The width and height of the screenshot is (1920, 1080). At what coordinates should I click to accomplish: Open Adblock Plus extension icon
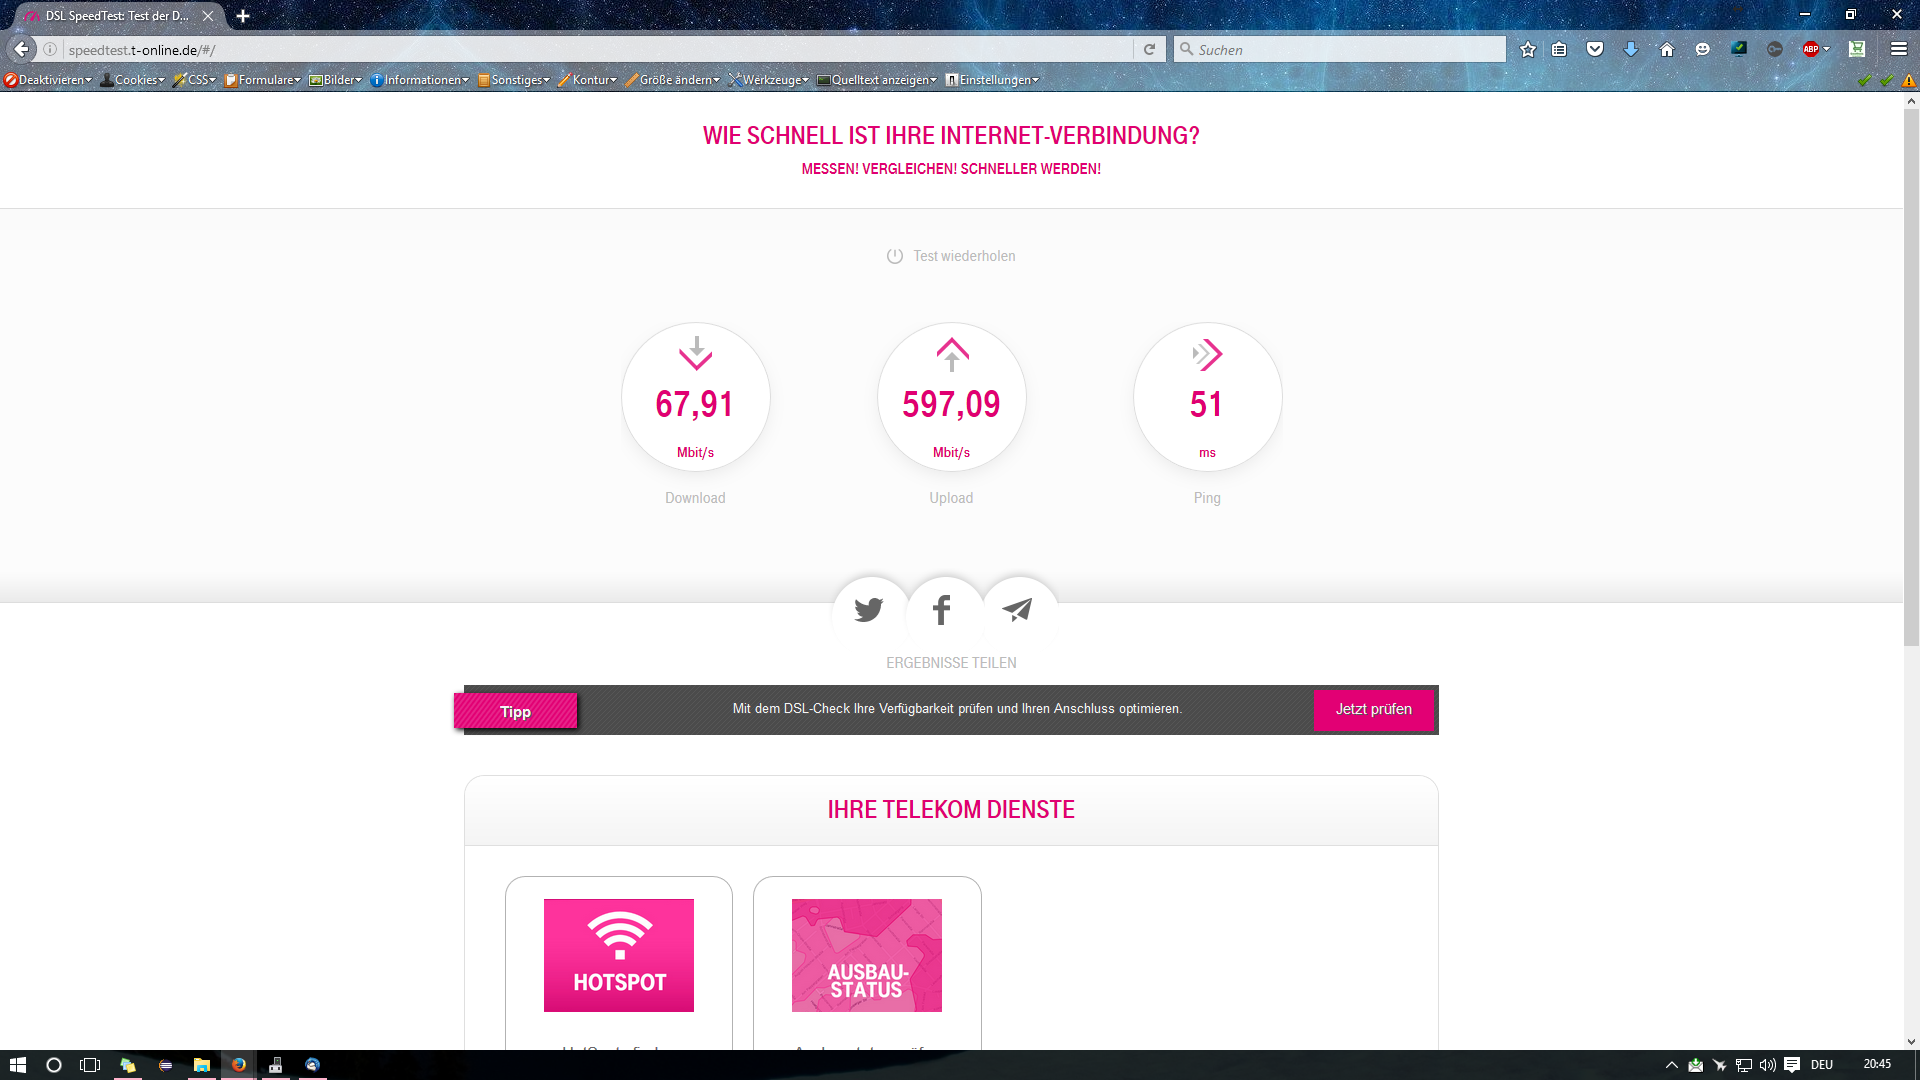pyautogui.click(x=1810, y=49)
